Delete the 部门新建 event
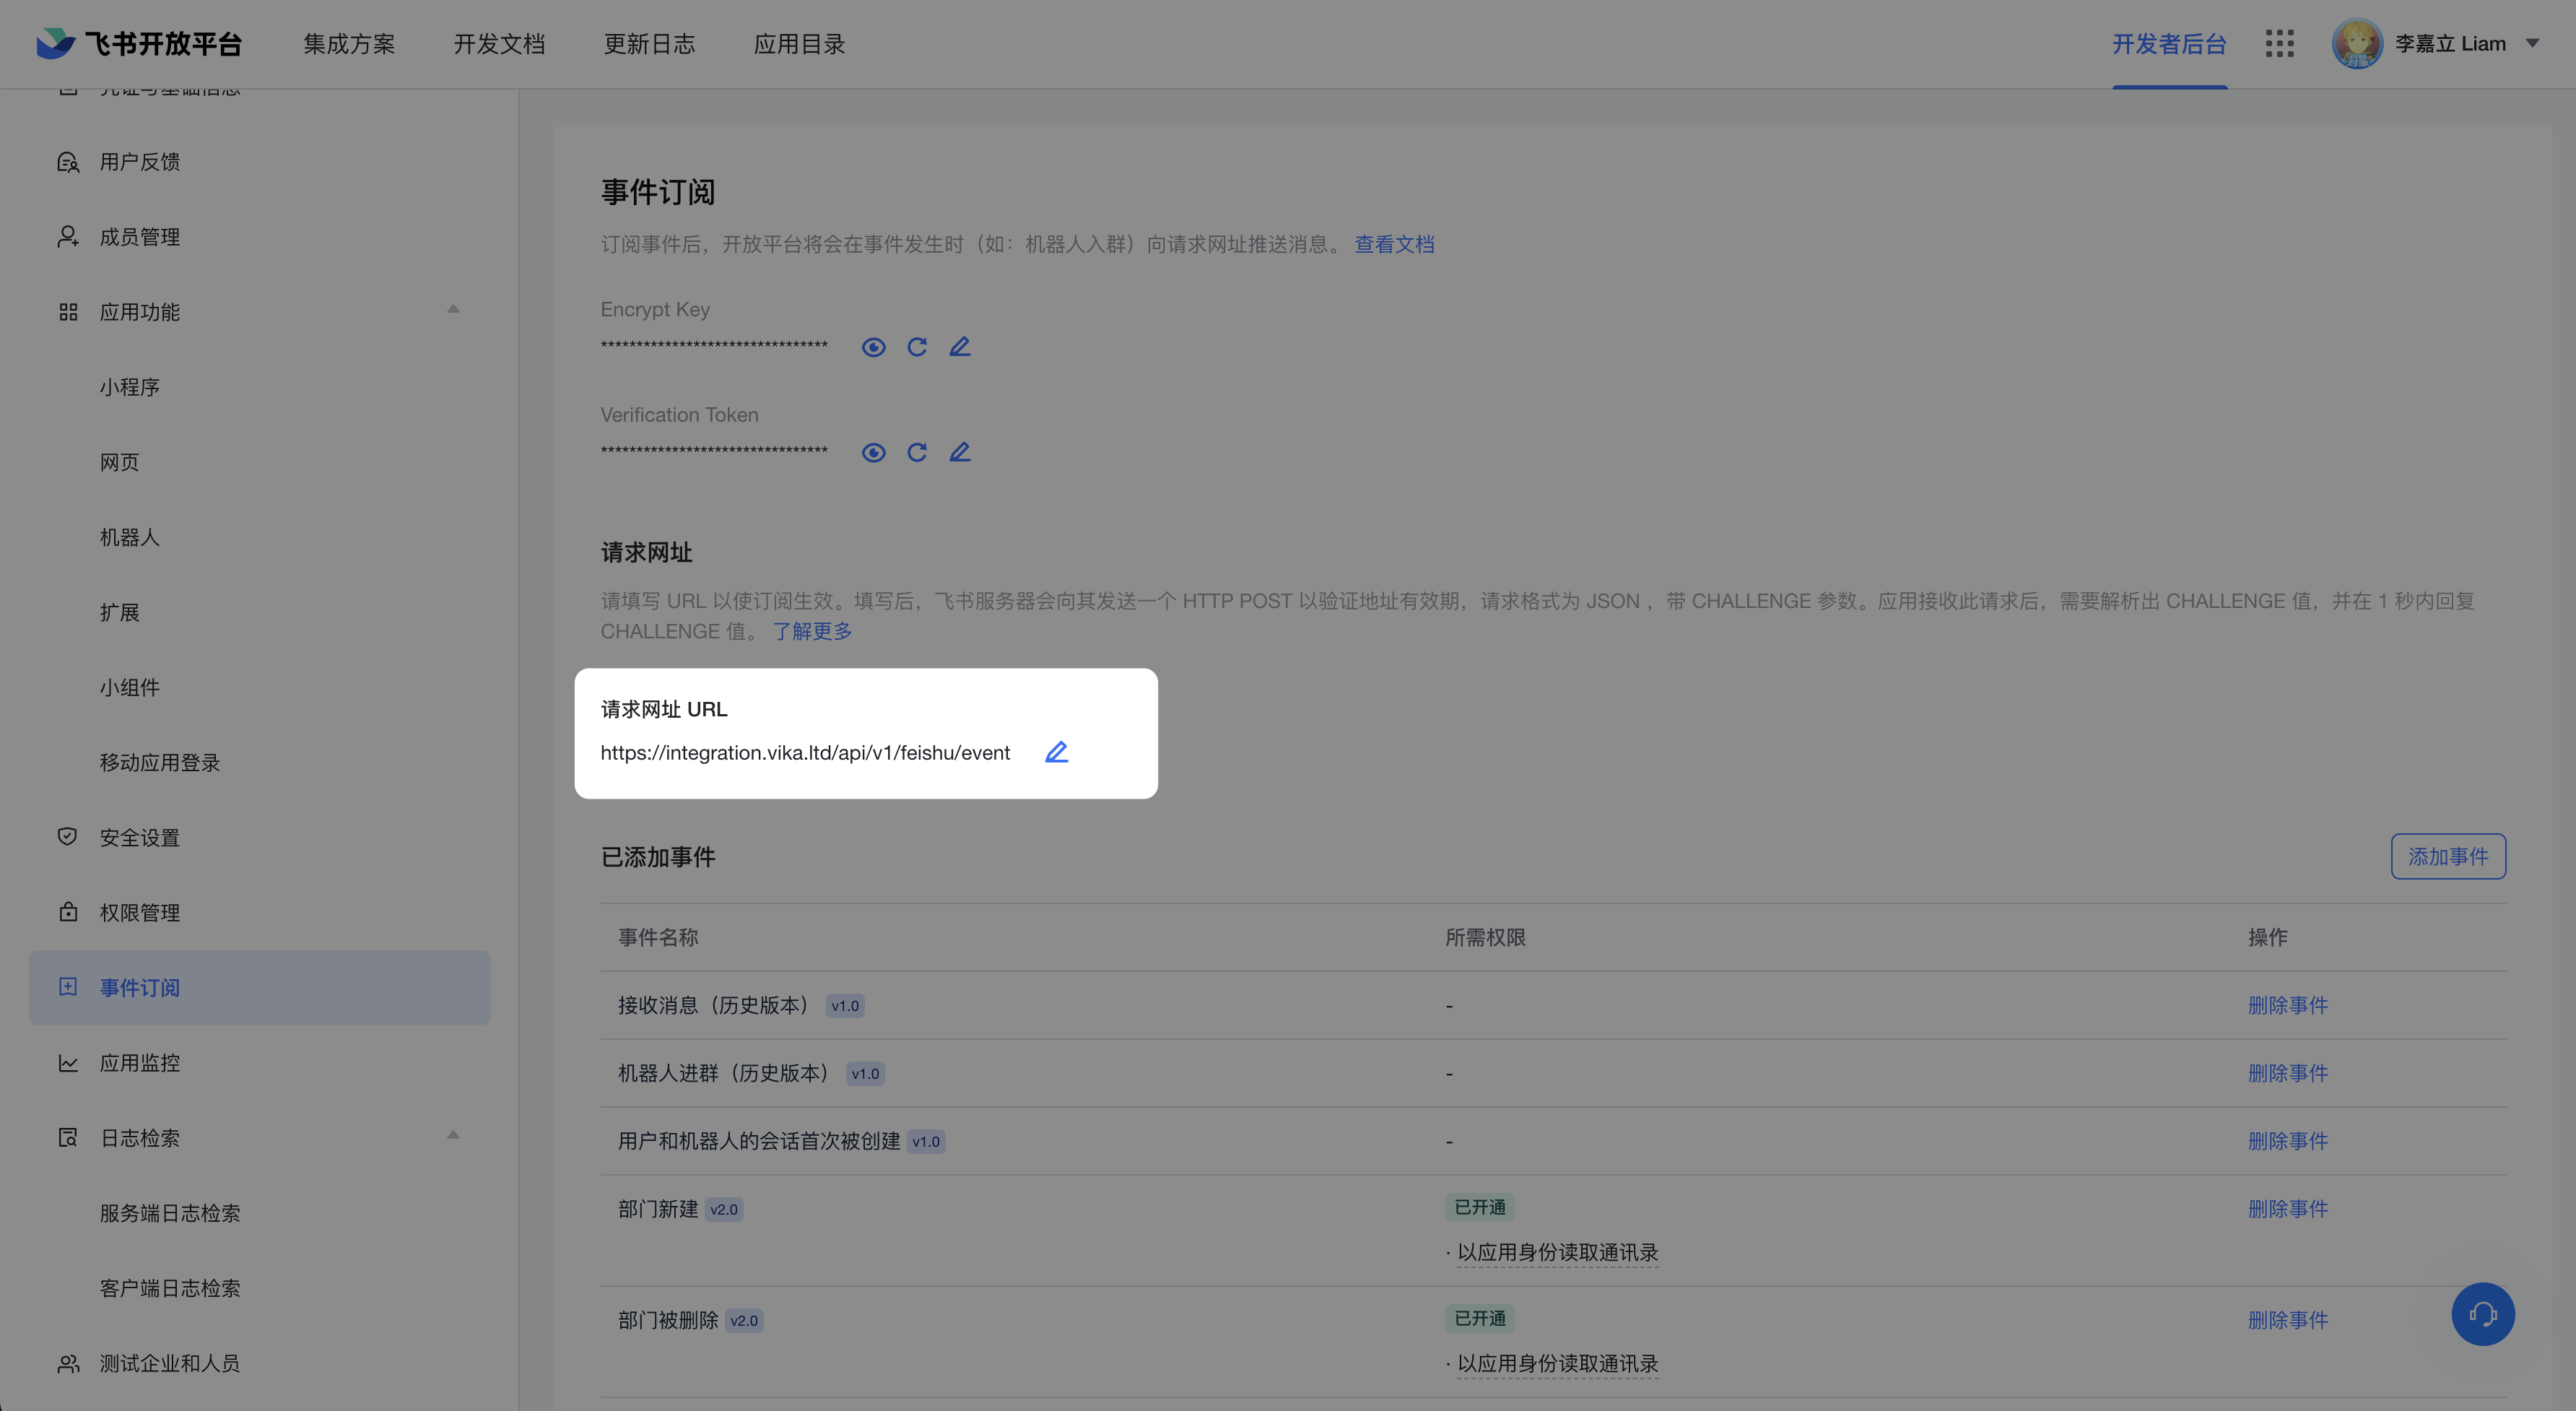 point(2287,1208)
